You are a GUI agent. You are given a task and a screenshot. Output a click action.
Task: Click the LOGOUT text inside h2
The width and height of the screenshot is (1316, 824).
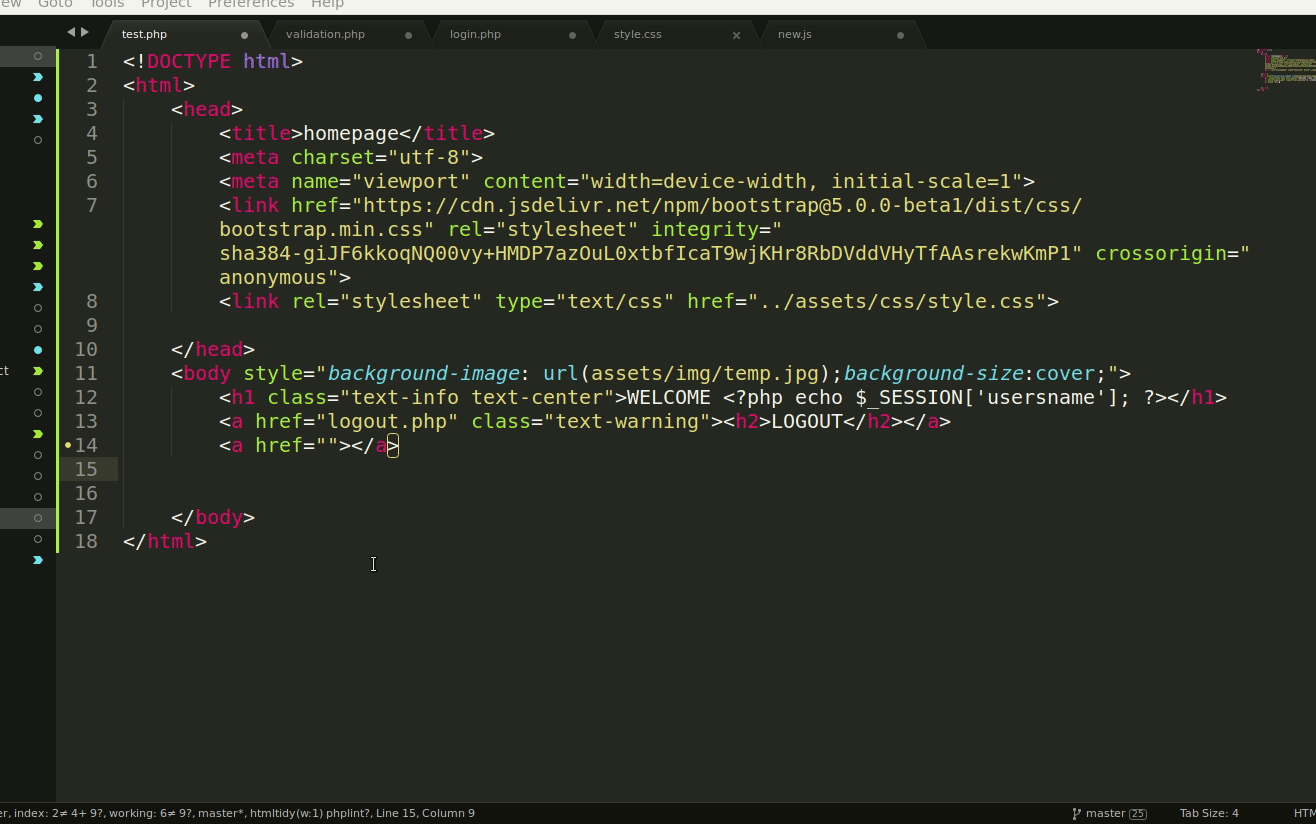(x=807, y=421)
